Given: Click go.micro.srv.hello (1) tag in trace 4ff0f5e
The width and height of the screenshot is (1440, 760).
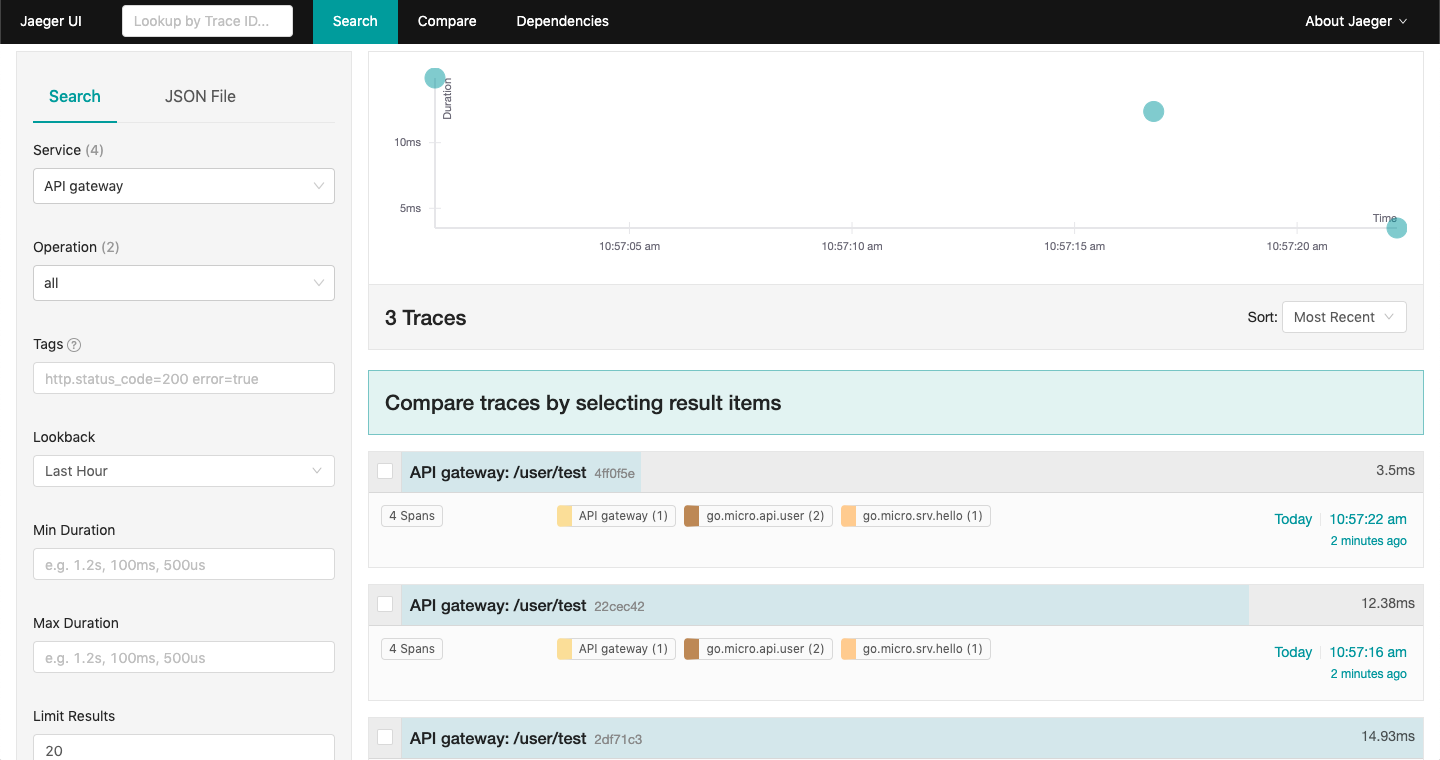Looking at the screenshot, I should click(x=915, y=516).
